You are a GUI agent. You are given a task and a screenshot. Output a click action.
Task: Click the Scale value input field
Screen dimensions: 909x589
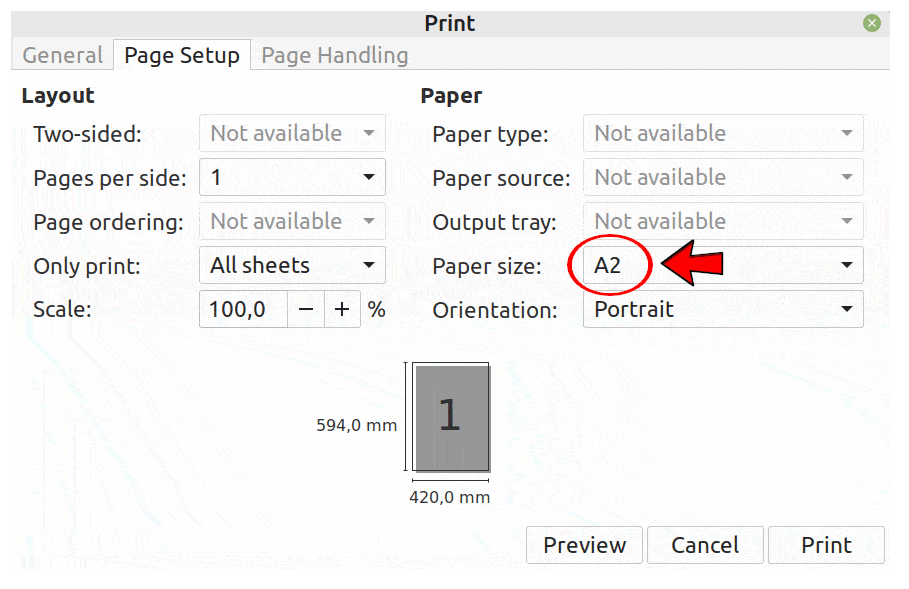click(242, 309)
